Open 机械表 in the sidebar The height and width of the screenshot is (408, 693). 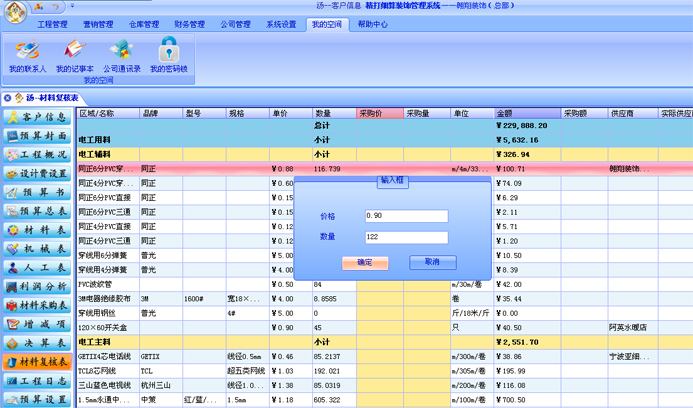point(37,249)
